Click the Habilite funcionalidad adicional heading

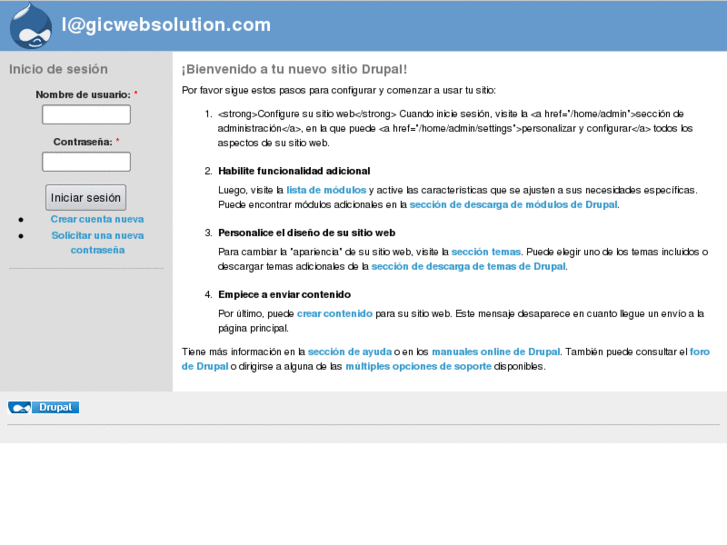(x=294, y=171)
